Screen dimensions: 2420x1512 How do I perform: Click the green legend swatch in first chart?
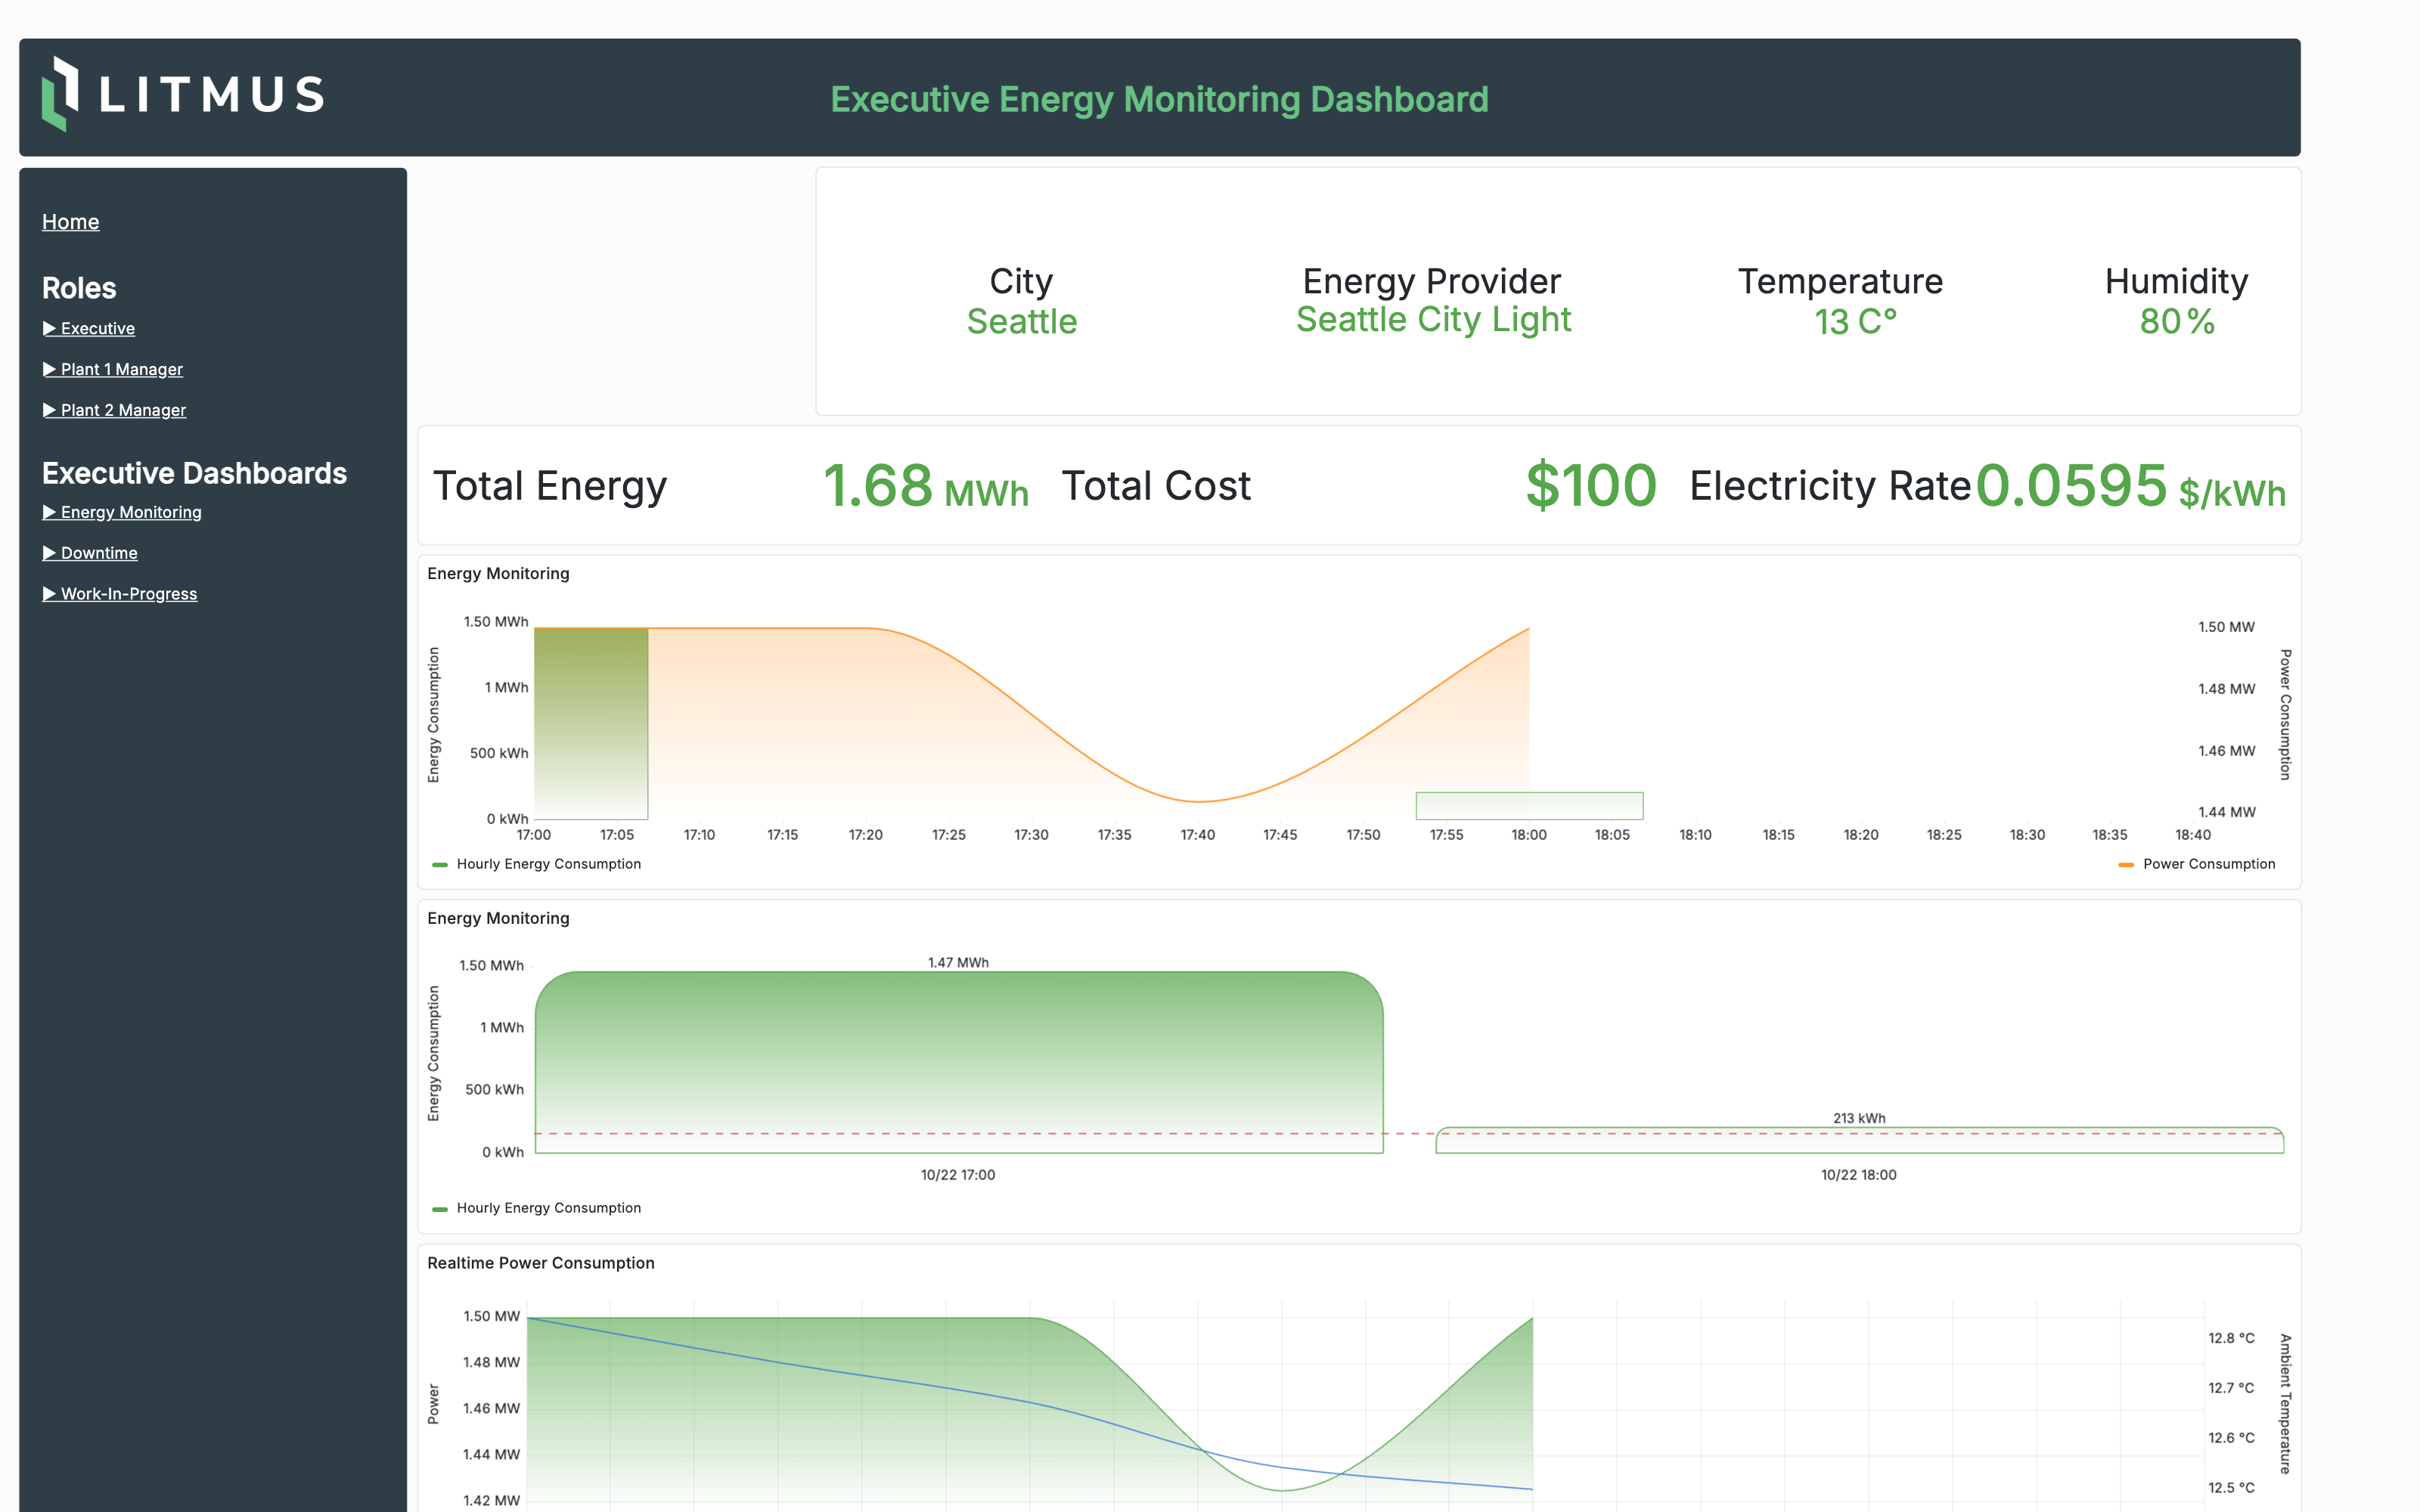click(440, 865)
